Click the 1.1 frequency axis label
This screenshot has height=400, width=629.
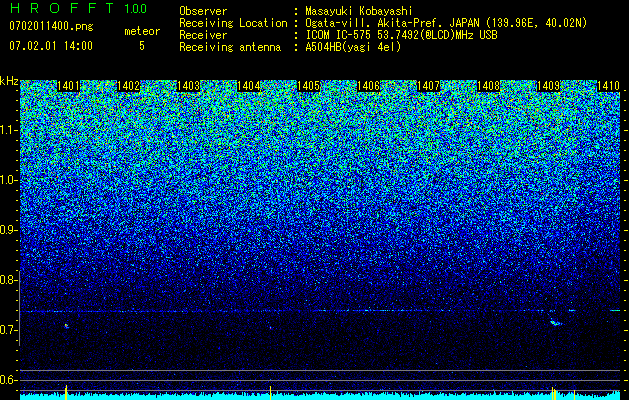coord(8,130)
